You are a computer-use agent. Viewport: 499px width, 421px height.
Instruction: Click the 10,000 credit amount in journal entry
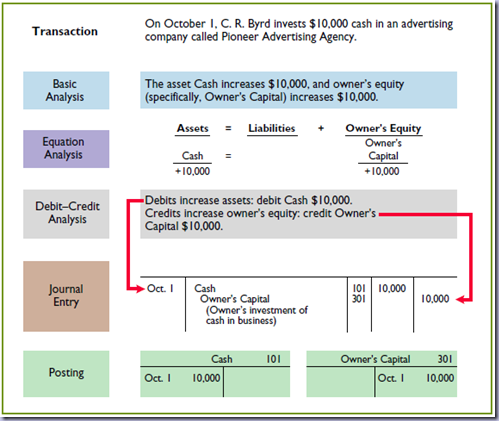(x=435, y=299)
